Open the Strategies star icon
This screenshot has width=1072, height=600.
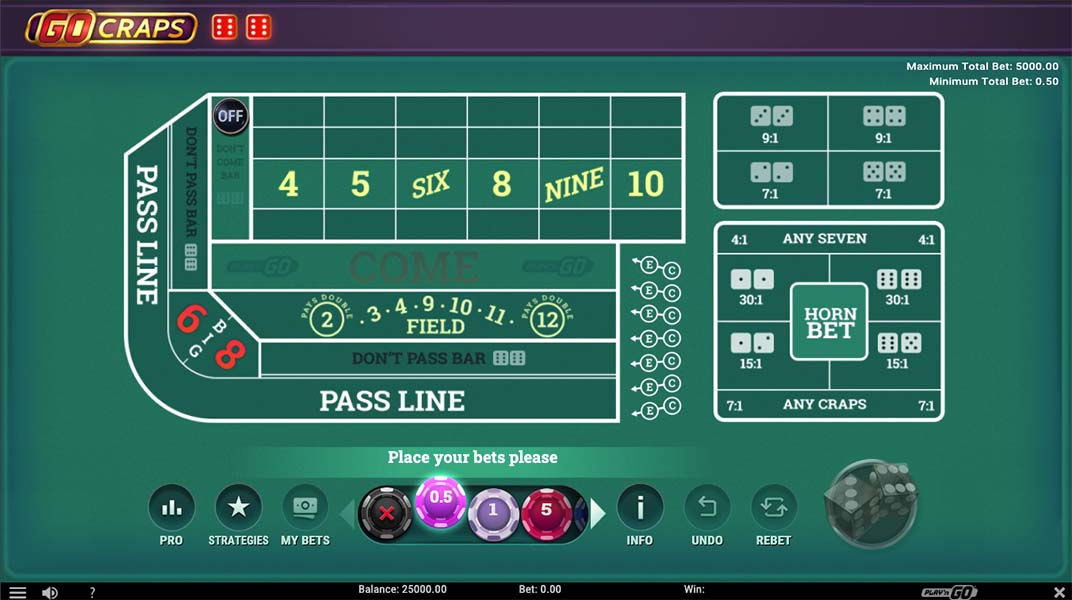click(x=238, y=508)
